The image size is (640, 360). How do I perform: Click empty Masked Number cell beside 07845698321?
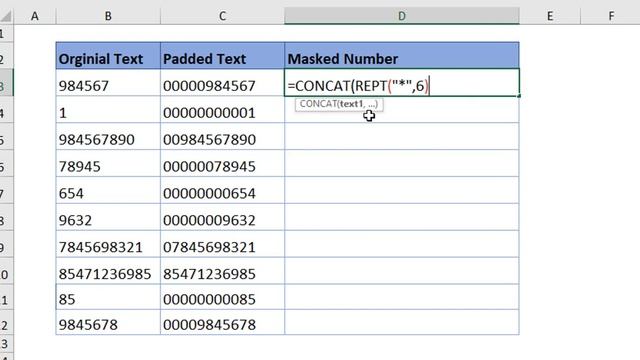click(402, 244)
